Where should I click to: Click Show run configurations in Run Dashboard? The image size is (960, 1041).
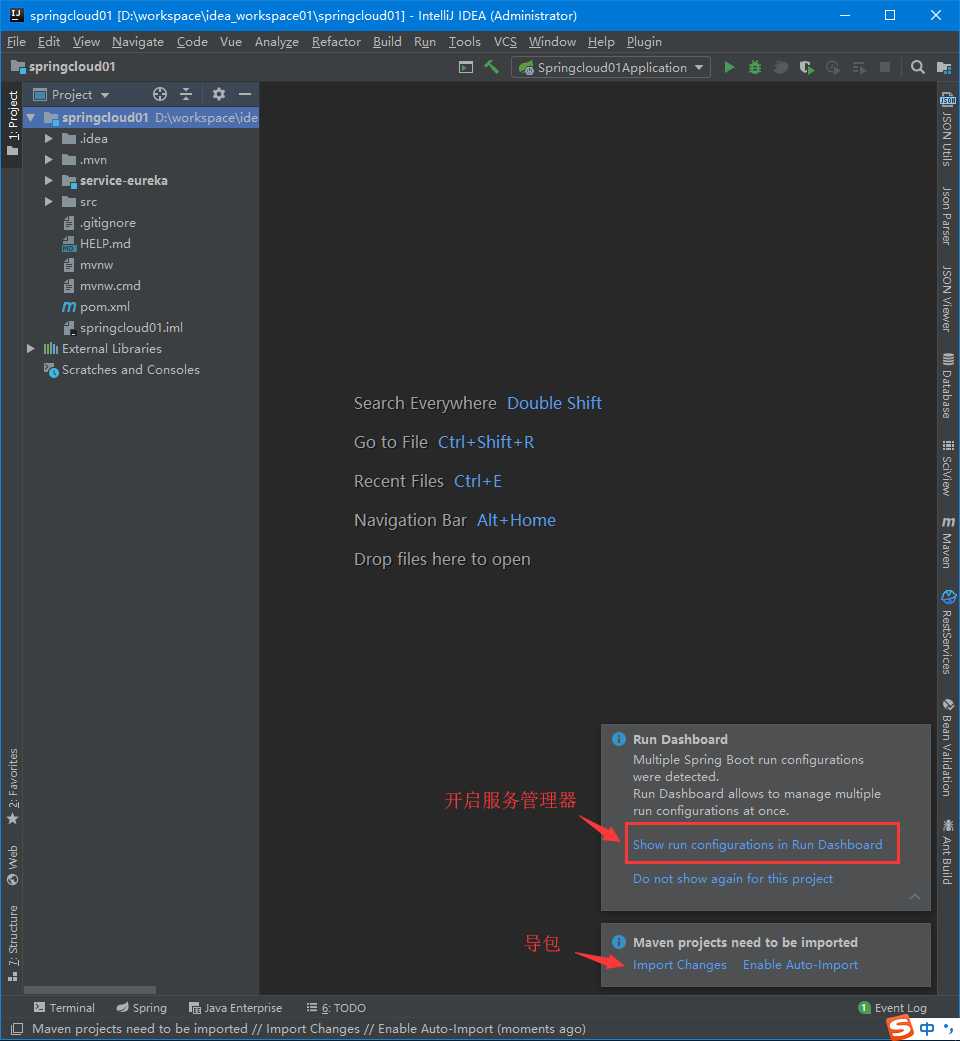(x=758, y=844)
